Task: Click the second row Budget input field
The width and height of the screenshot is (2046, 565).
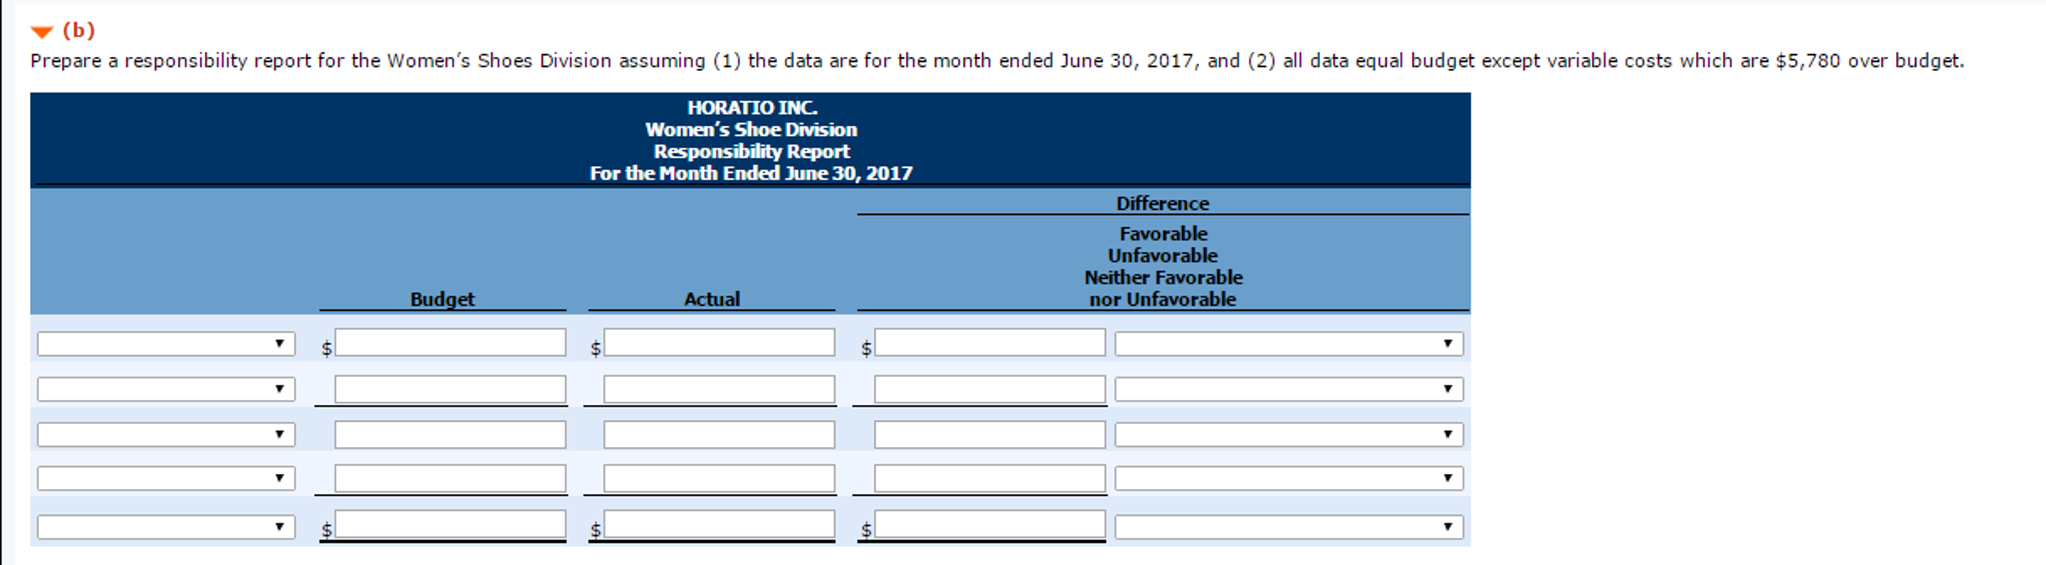Action: pos(450,389)
